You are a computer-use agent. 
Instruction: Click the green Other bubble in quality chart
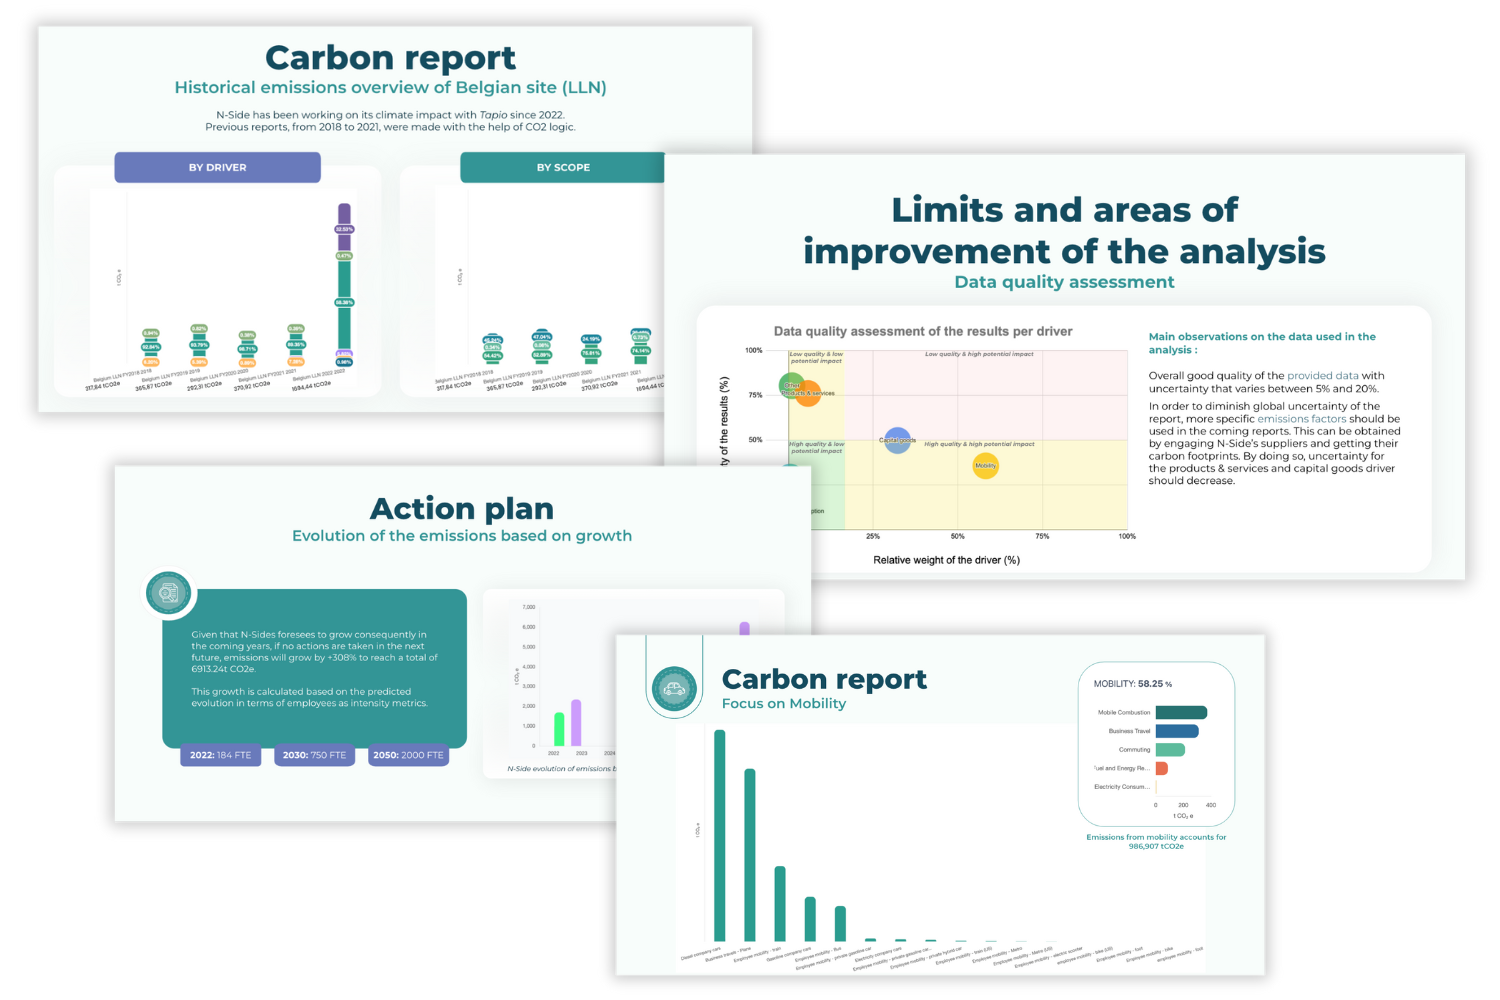(x=791, y=384)
